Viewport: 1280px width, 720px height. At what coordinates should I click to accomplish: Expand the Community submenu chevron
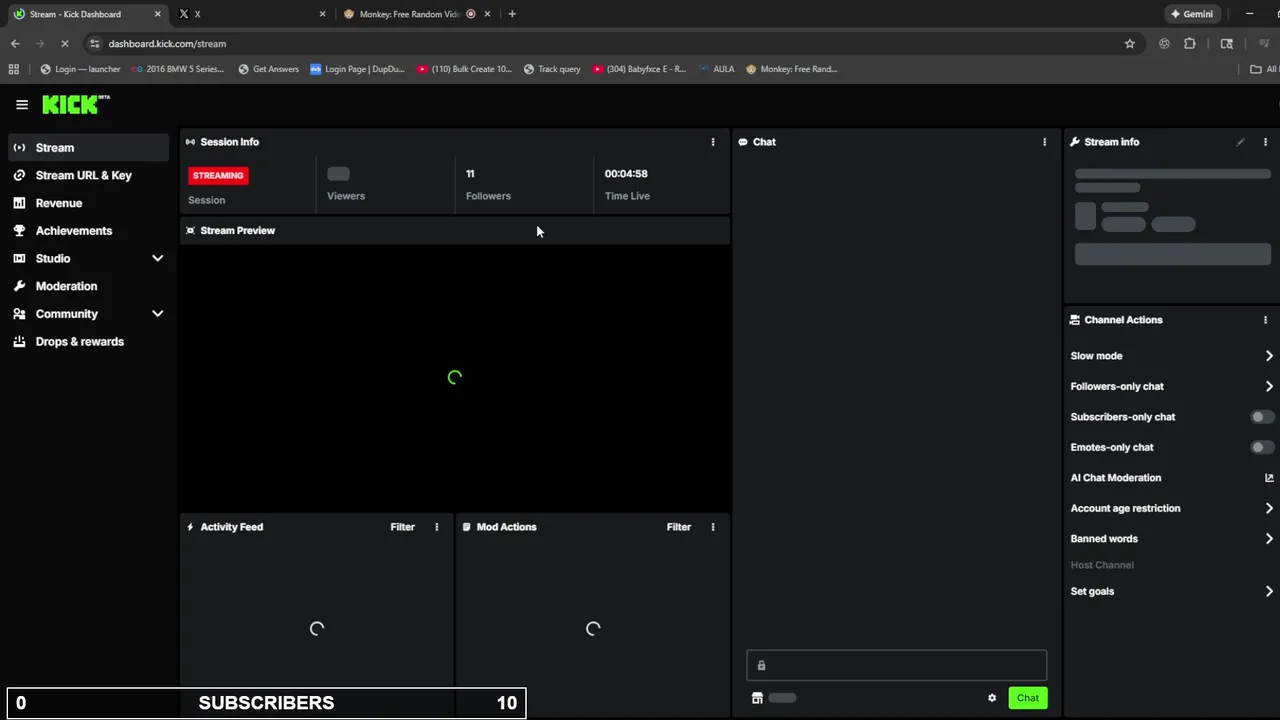157,314
